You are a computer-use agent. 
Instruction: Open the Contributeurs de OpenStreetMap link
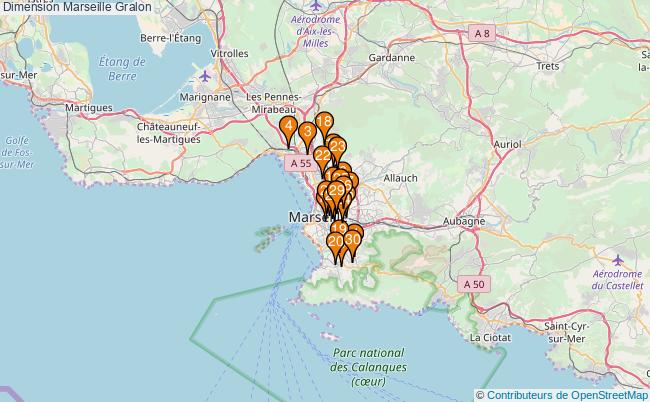point(562,394)
